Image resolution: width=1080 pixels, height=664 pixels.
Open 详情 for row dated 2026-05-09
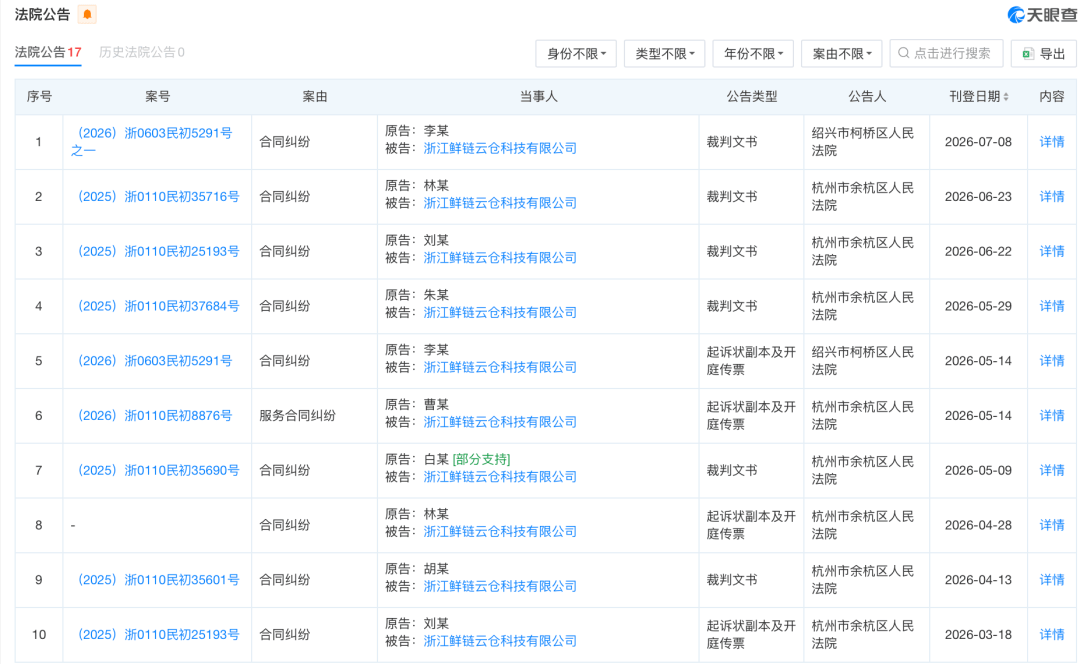coord(1052,470)
